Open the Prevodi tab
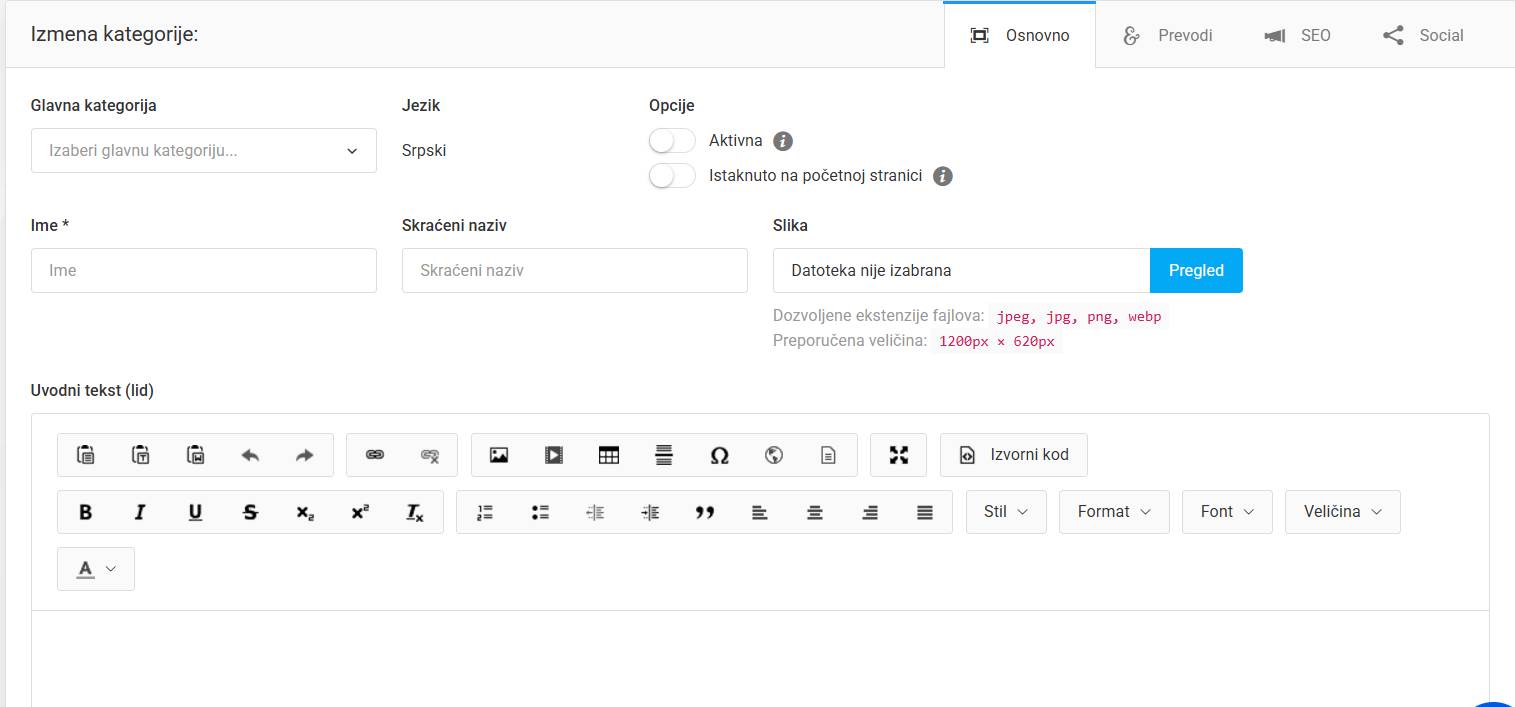The height and width of the screenshot is (707, 1515). pos(1168,36)
